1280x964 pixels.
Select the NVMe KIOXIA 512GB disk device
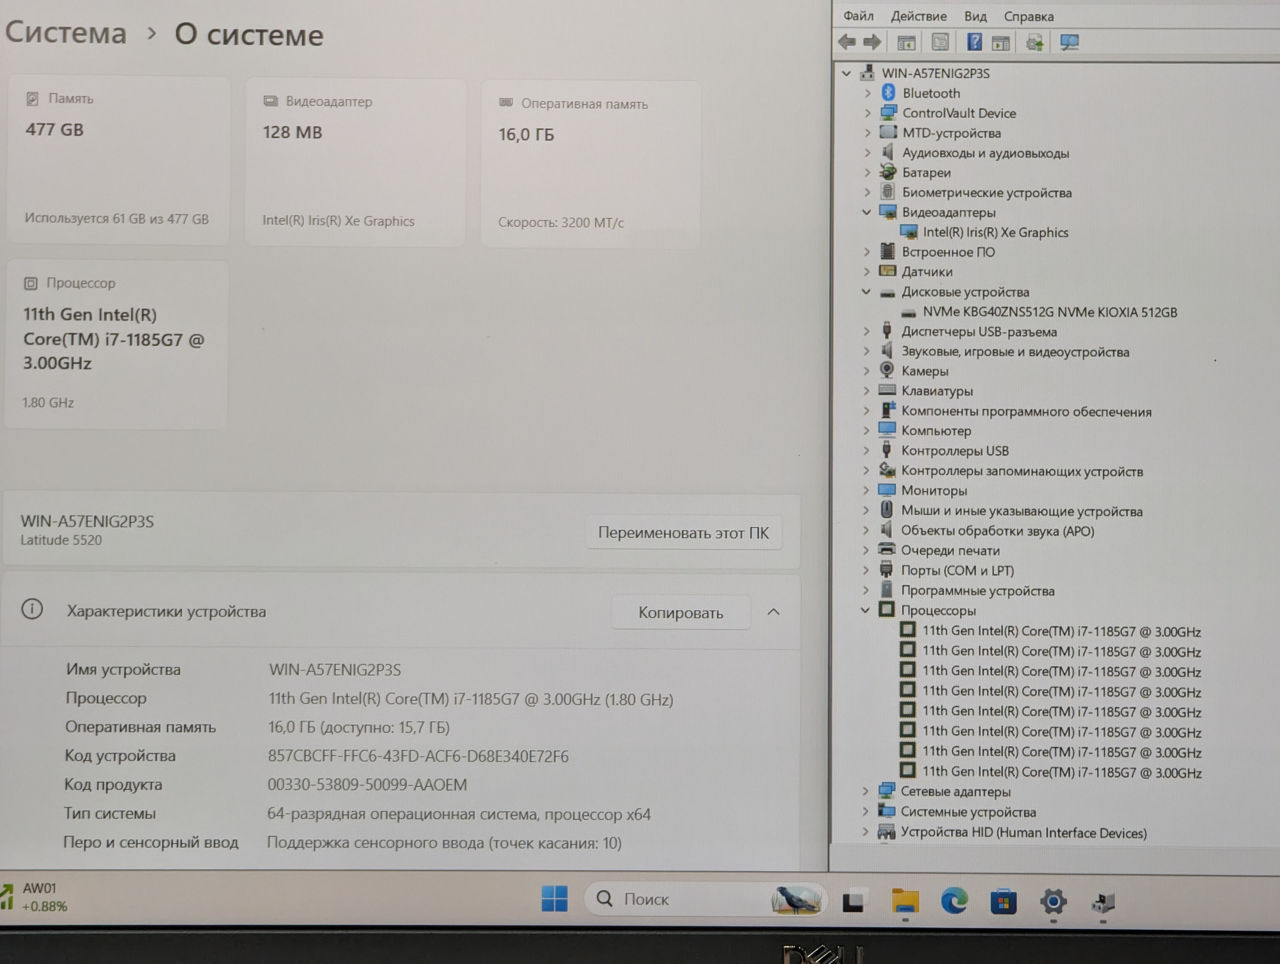pos(1049,312)
